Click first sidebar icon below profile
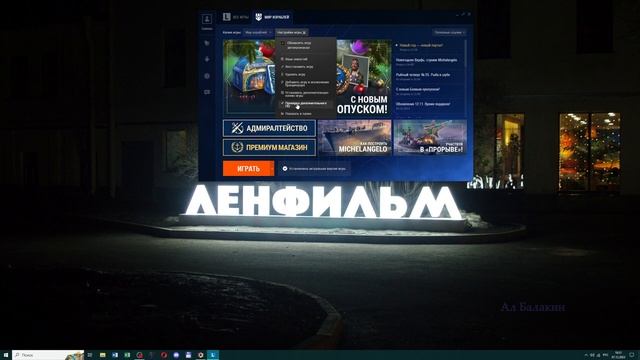 [207, 43]
